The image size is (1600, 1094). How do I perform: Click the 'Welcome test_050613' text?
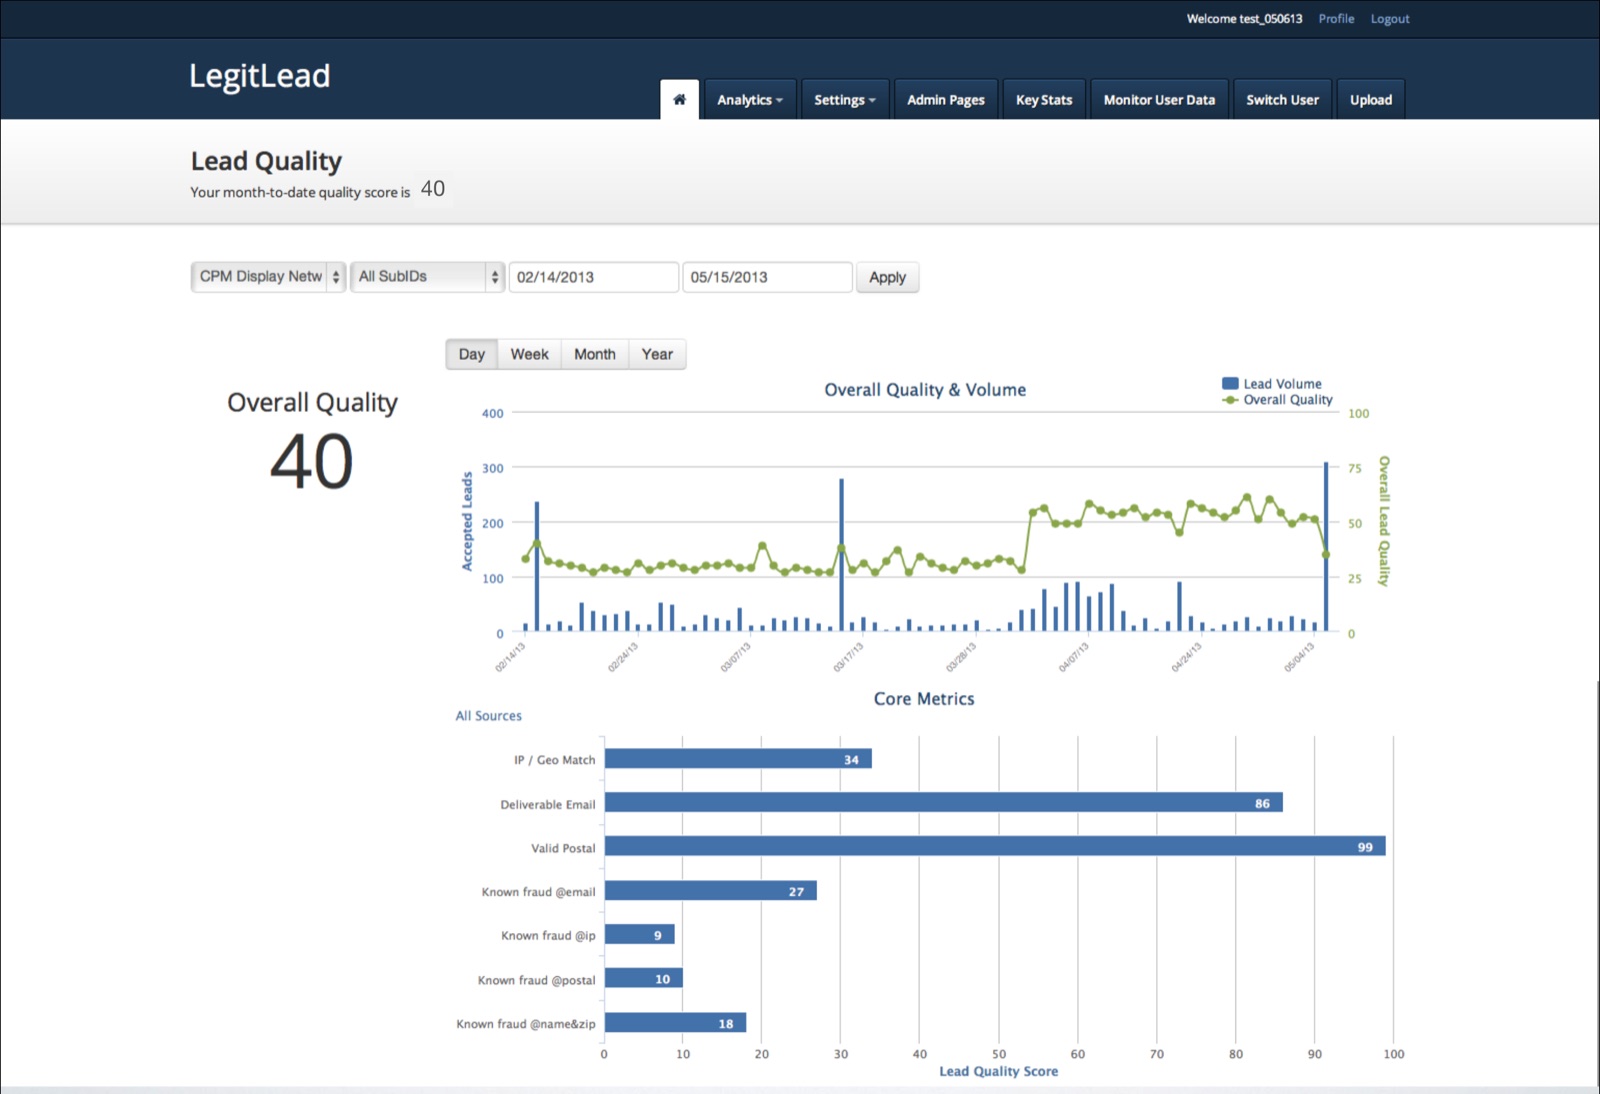(1244, 18)
